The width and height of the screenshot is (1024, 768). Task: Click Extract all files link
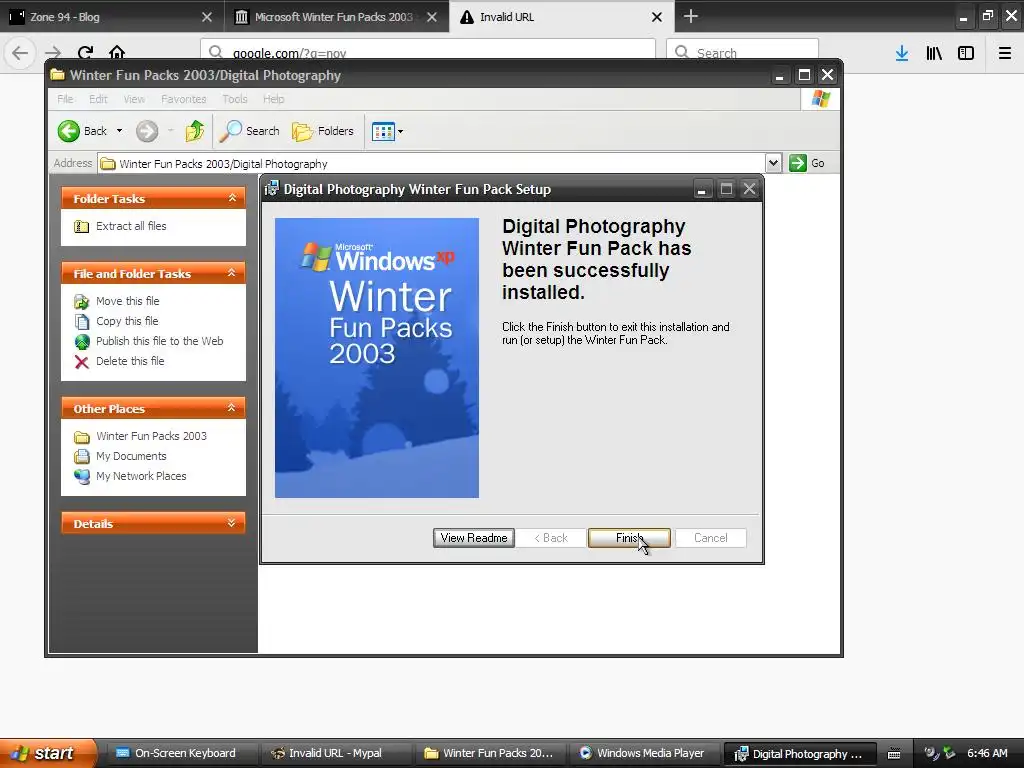coord(131,226)
